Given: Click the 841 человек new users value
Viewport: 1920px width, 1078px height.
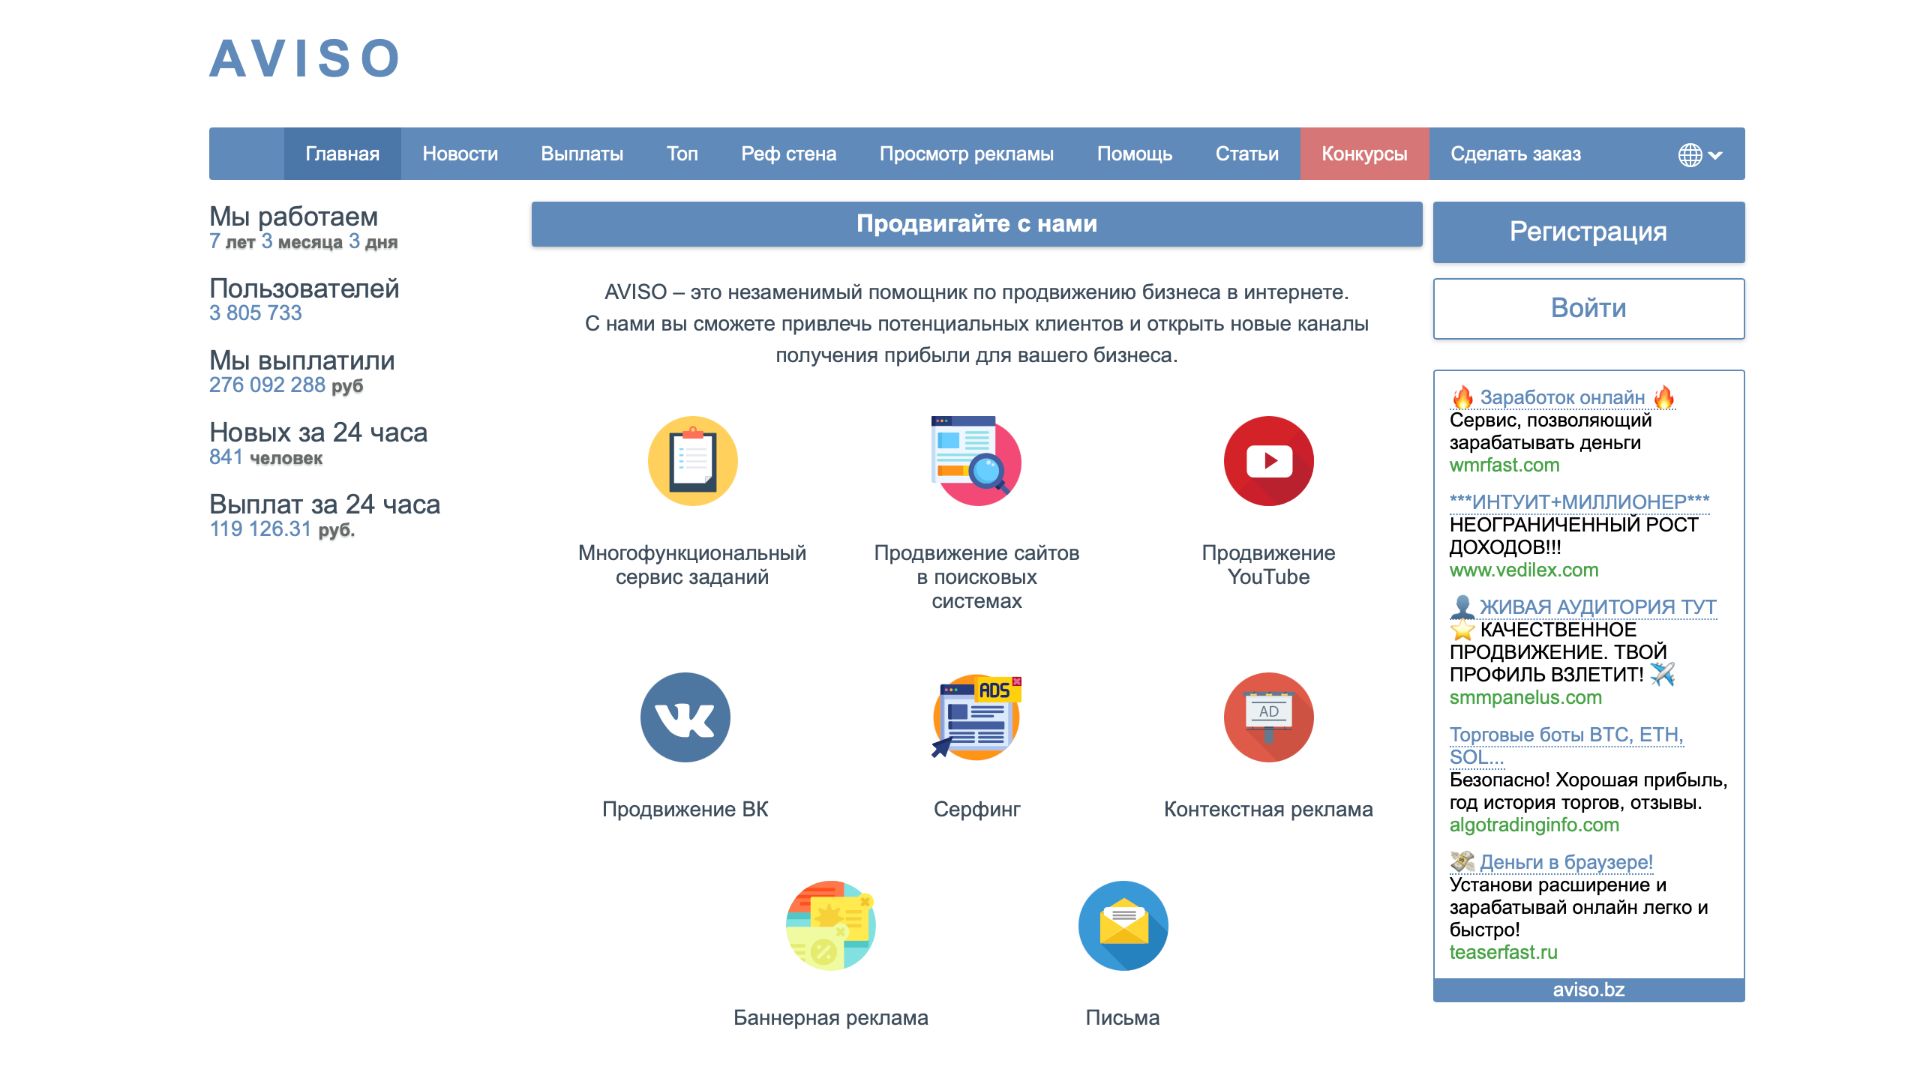Looking at the screenshot, I should point(266,457).
